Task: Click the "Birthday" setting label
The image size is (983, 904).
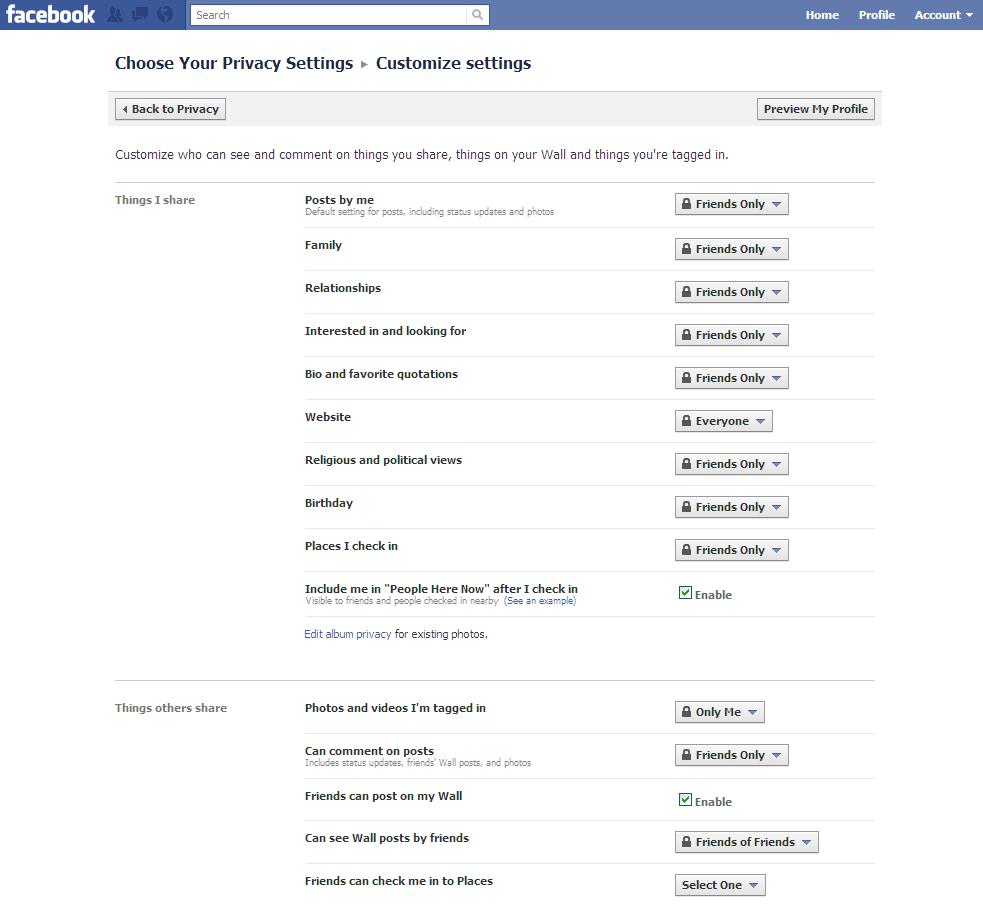Action: tap(329, 503)
